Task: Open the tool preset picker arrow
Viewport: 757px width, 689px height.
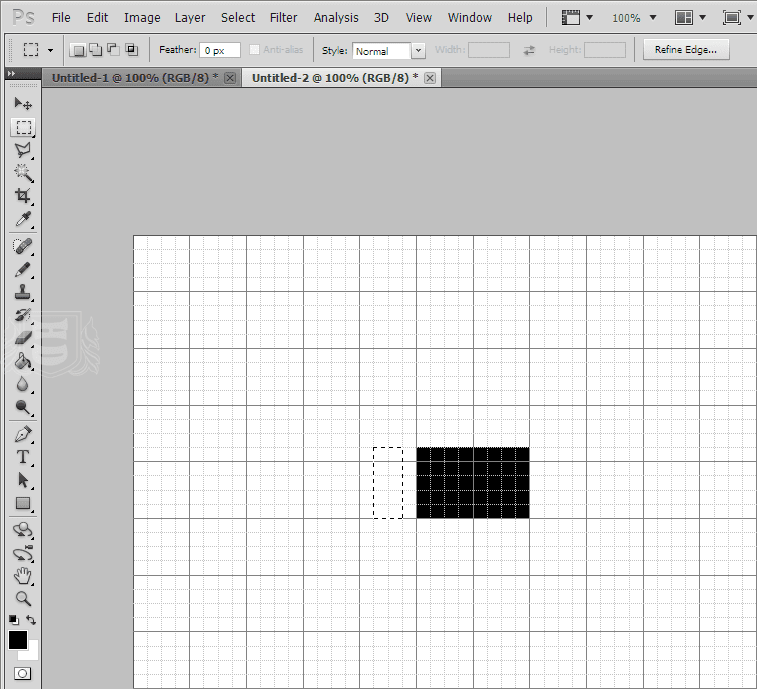Action: 50,50
